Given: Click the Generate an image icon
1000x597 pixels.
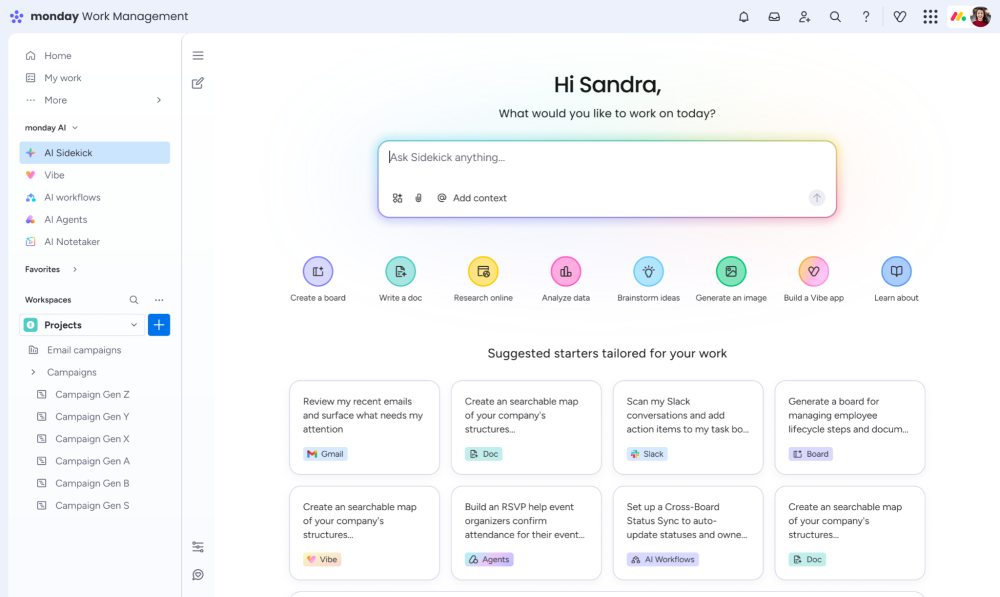Looking at the screenshot, I should pos(731,271).
